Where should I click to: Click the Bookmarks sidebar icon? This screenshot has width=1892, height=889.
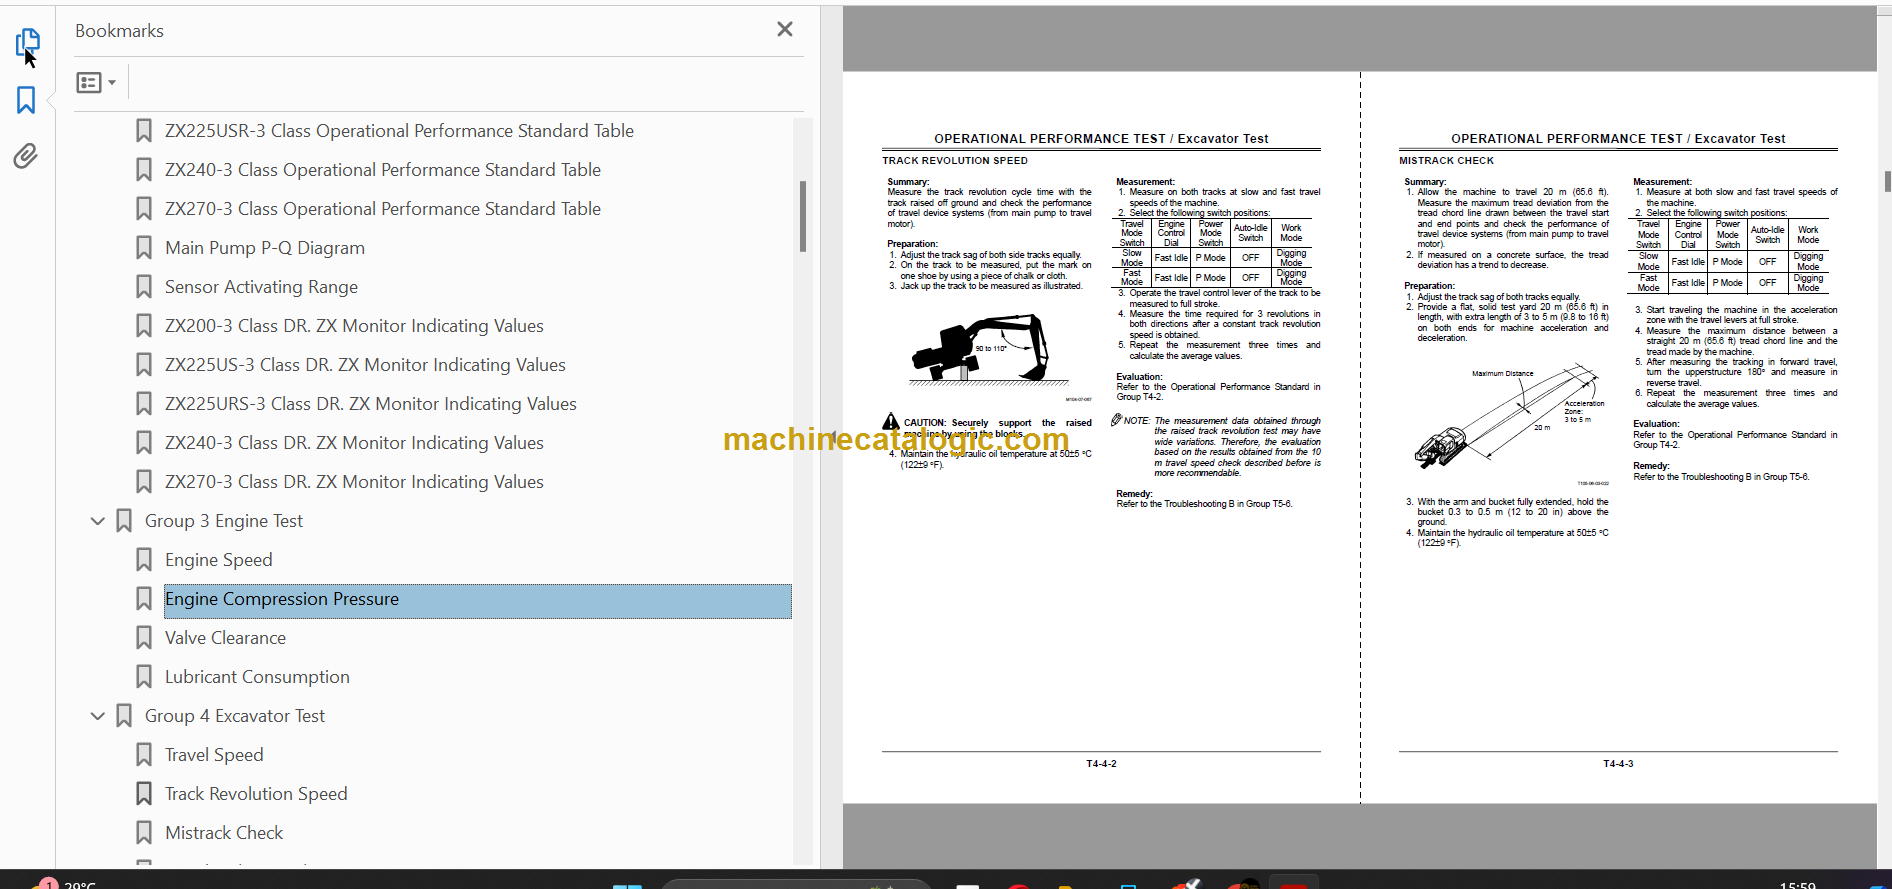[26, 100]
